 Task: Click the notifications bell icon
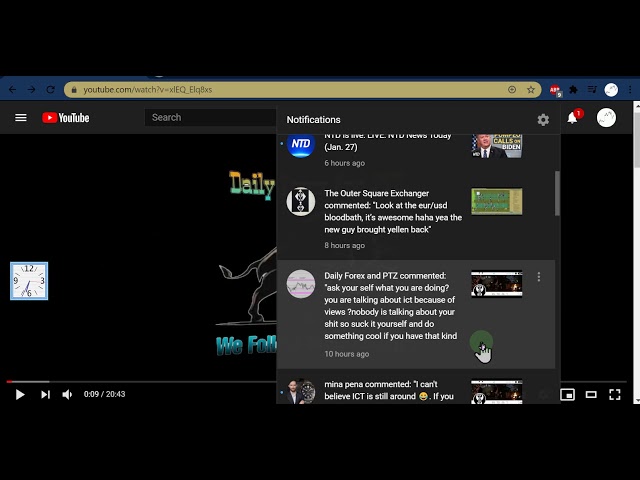(573, 118)
